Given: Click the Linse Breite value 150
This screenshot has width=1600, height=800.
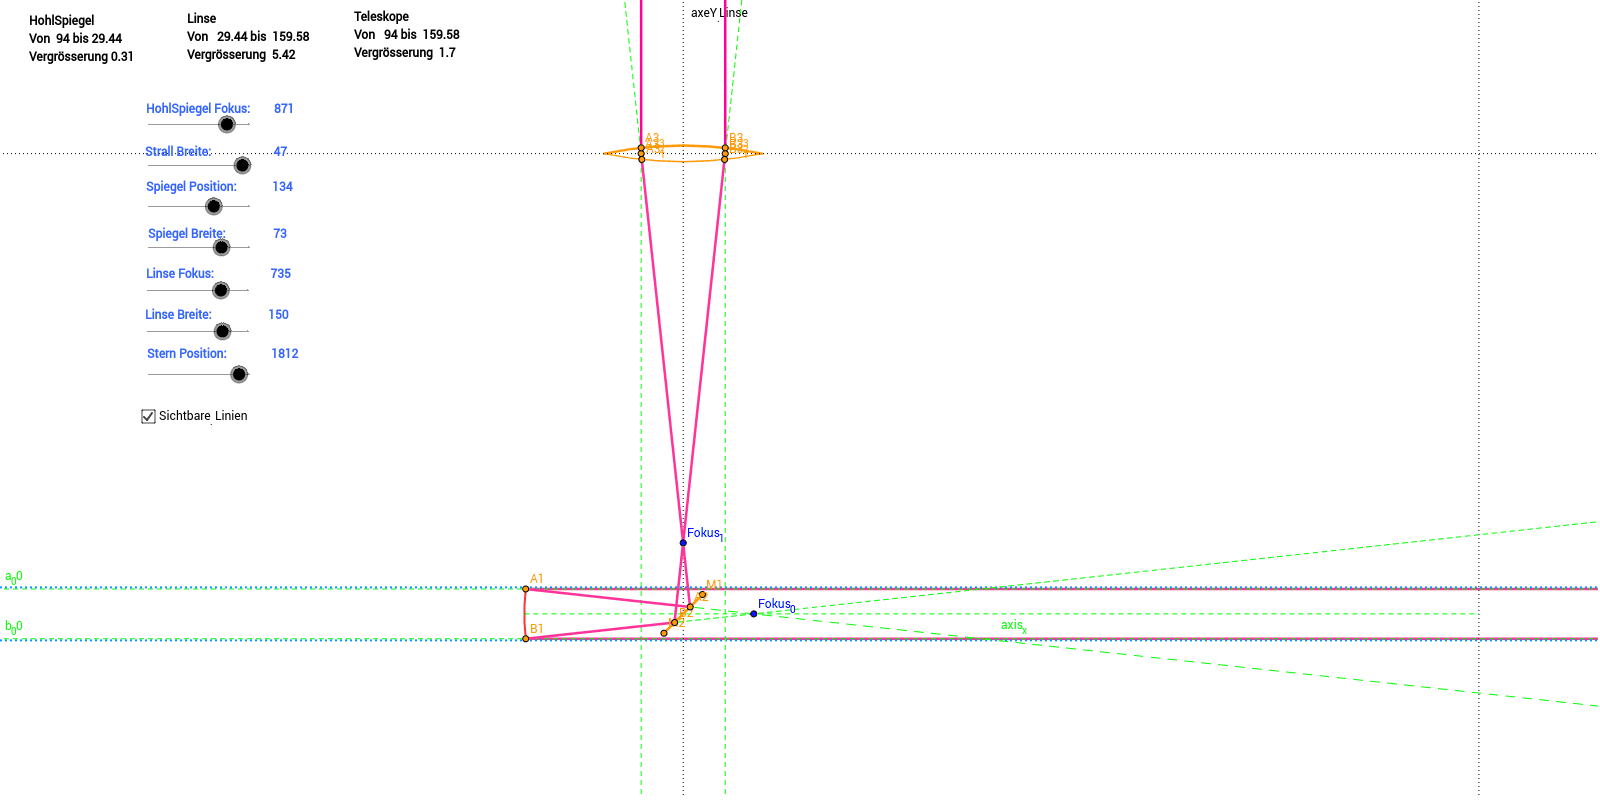Looking at the screenshot, I should point(279,315).
